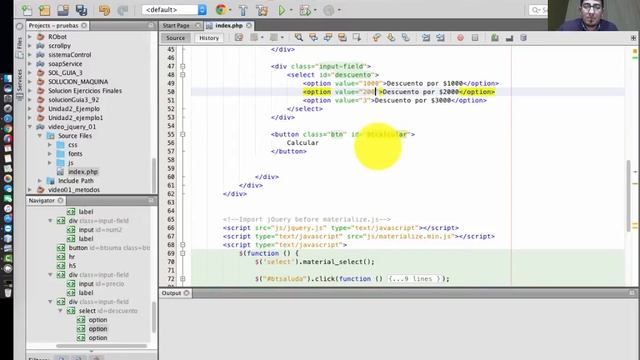Click the Next Bookmark icon
The image size is (640, 360).
tap(391, 38)
